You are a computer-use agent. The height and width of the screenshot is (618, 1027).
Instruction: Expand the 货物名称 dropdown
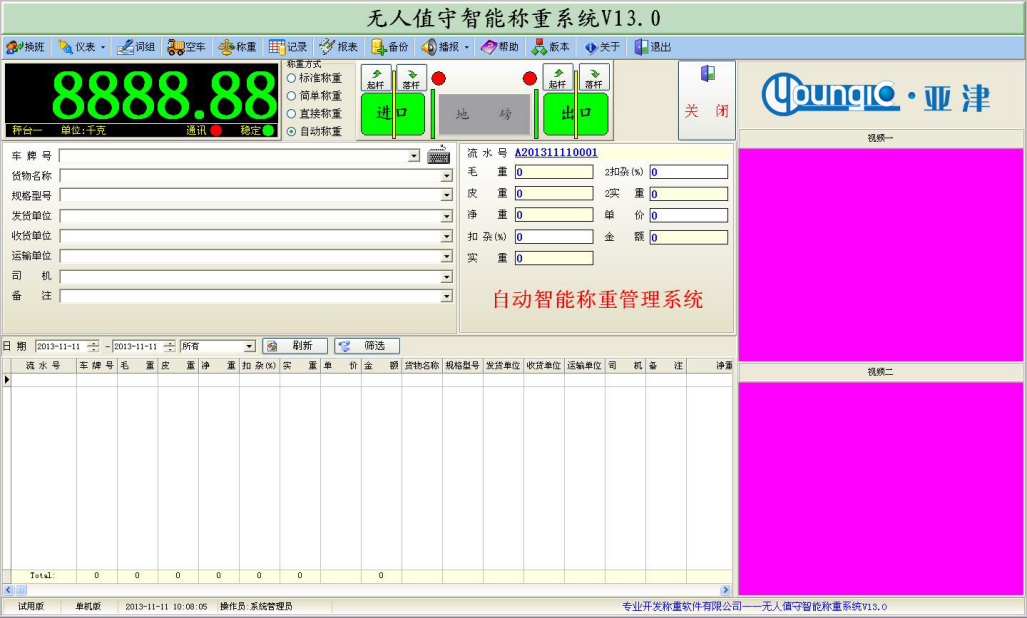tap(446, 175)
